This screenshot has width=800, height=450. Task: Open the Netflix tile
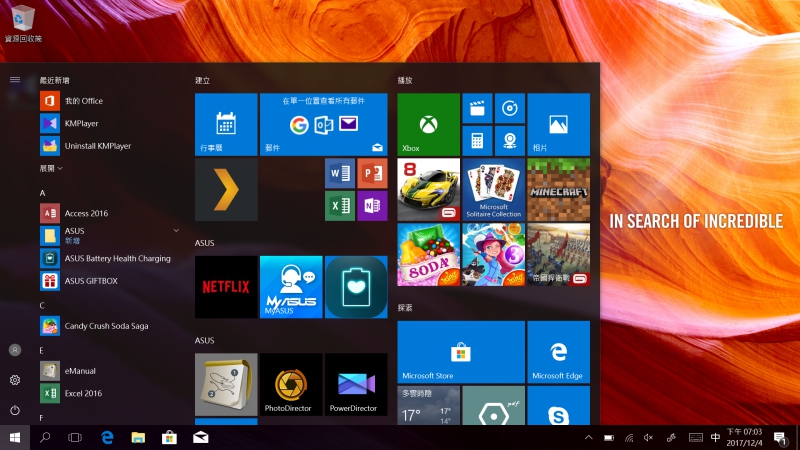pyautogui.click(x=226, y=287)
